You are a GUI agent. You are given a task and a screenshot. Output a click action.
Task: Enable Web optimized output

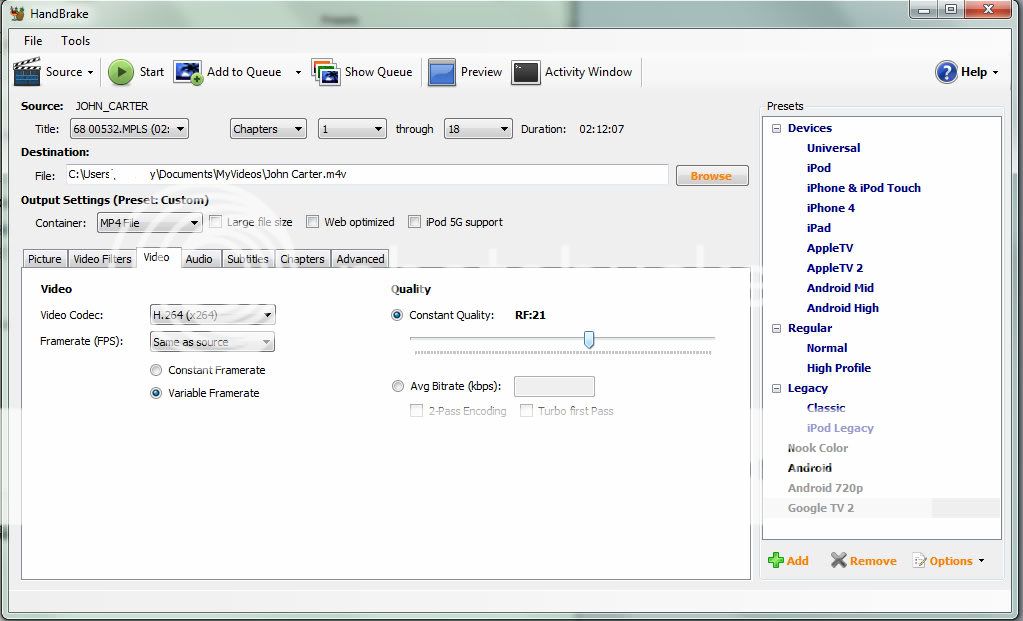pyautogui.click(x=313, y=221)
